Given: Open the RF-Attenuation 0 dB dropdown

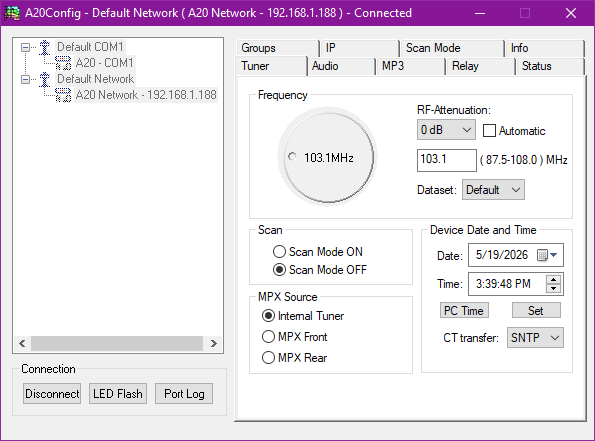Looking at the screenshot, I should 446,130.
